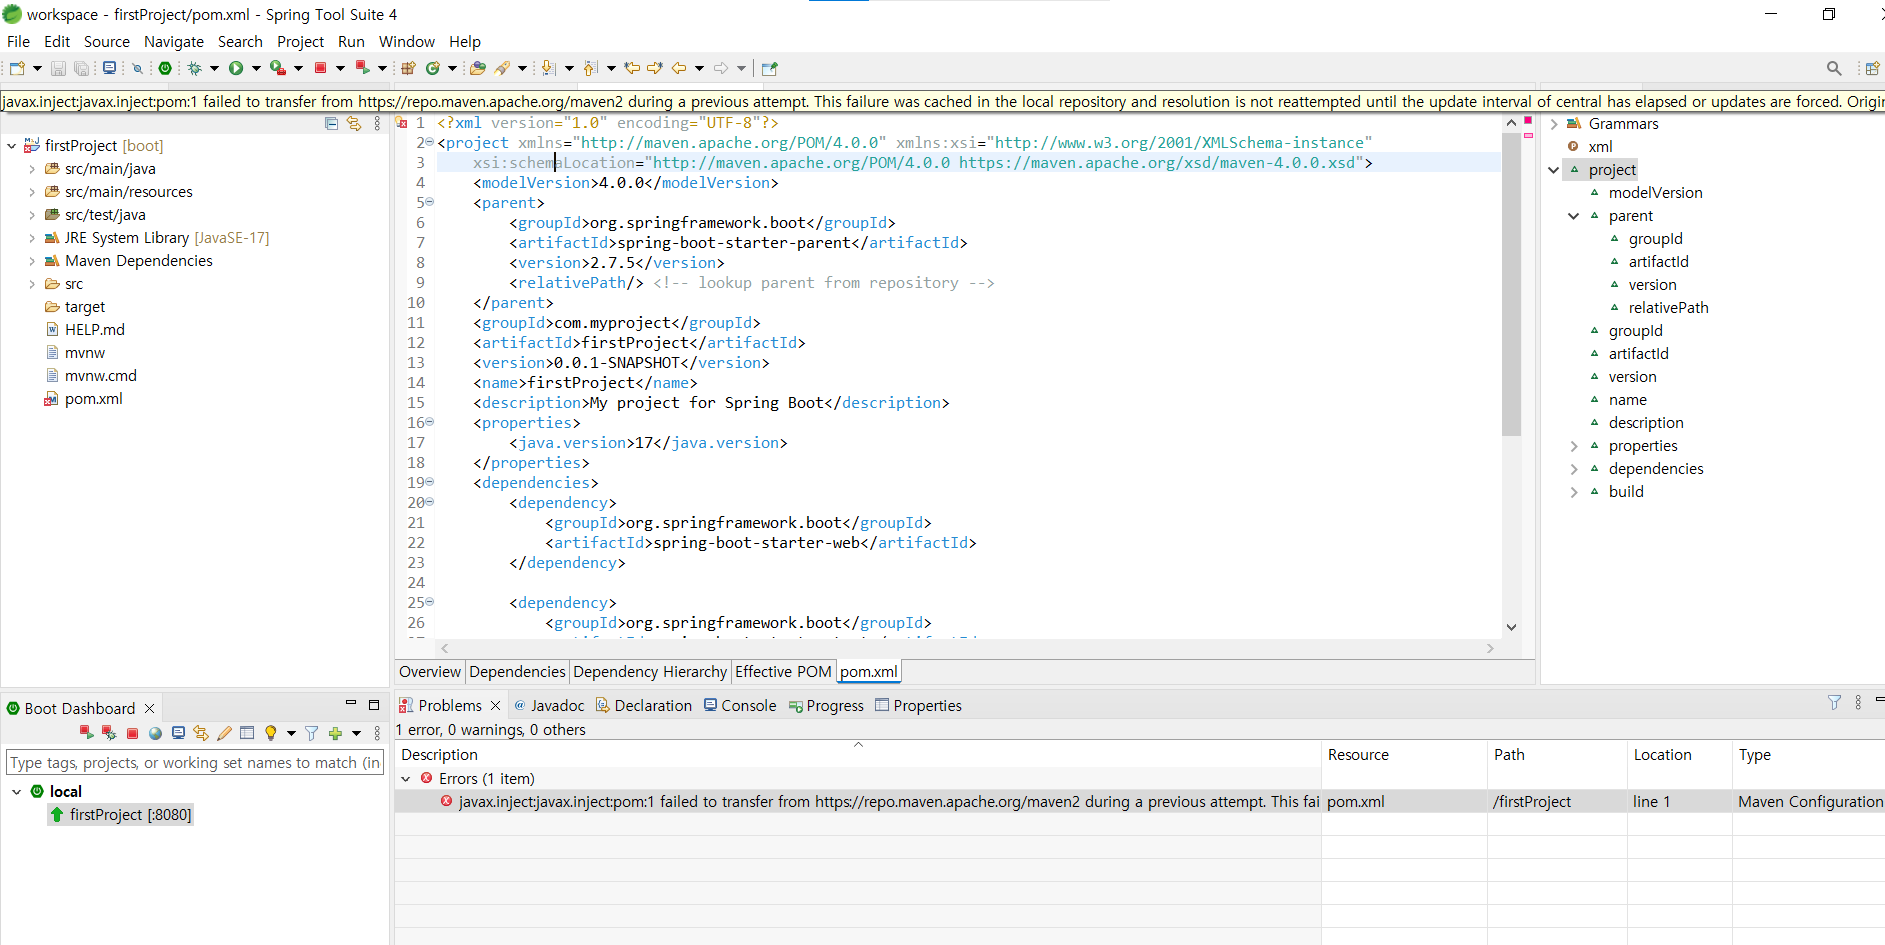
Task: Collapse the parent node in outline
Action: 1574,216
